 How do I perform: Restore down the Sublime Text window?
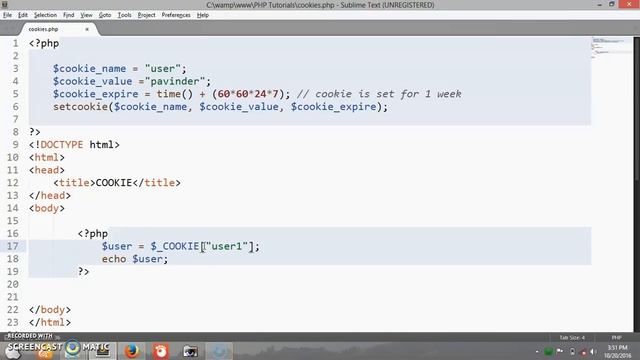611,4
